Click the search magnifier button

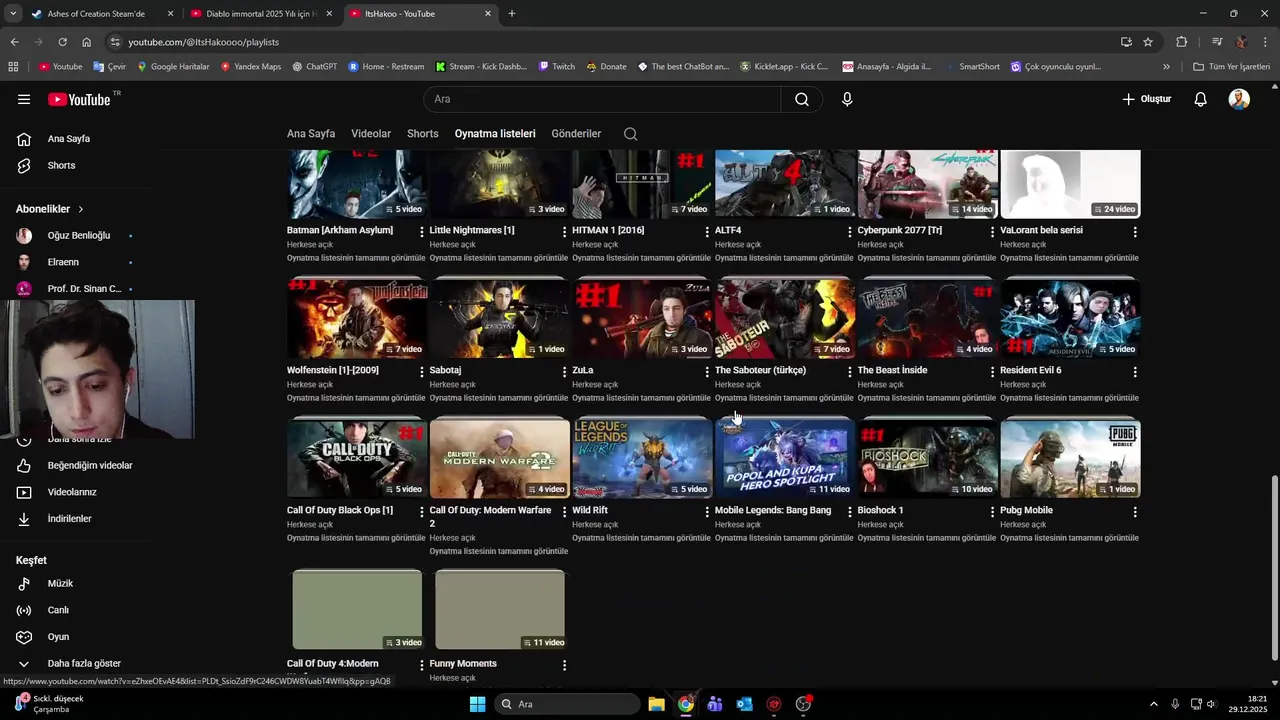(802, 99)
